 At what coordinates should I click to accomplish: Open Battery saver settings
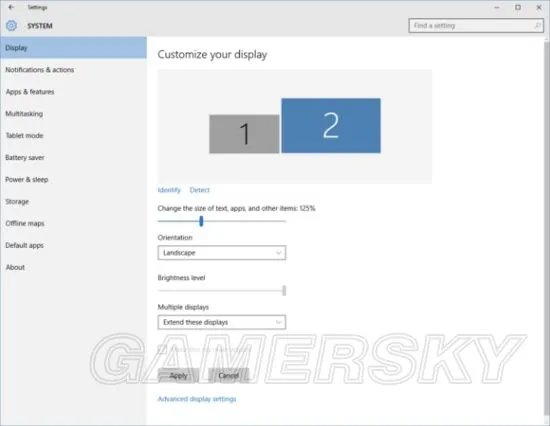coord(25,158)
